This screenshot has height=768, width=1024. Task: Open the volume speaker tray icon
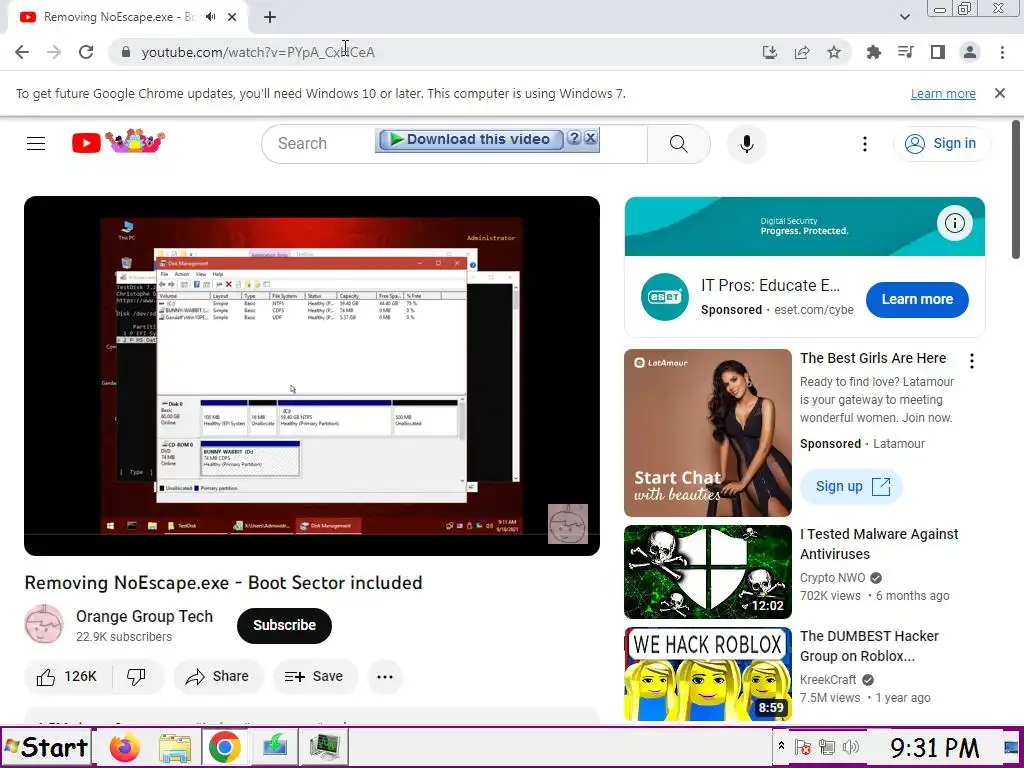point(851,747)
